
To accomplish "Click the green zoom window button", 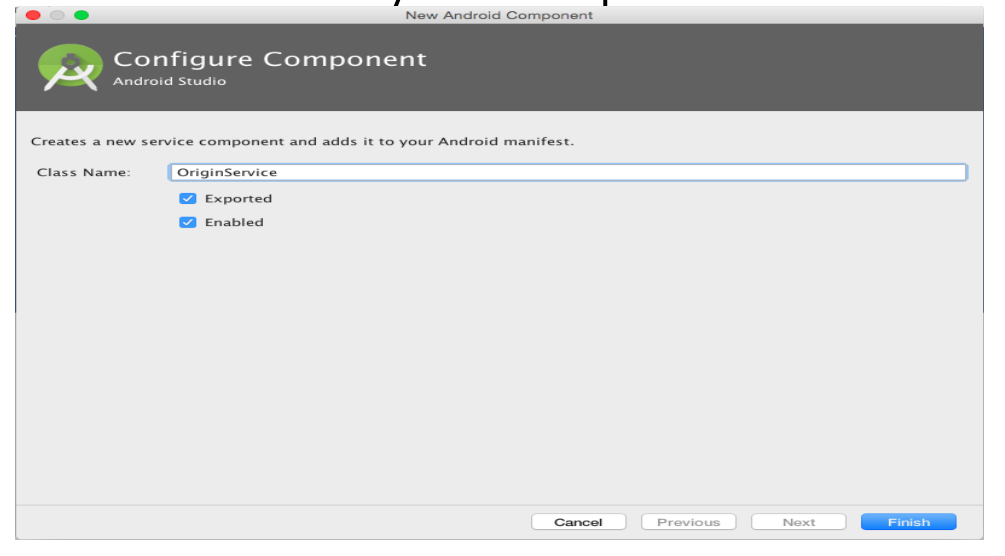I will (x=81, y=15).
